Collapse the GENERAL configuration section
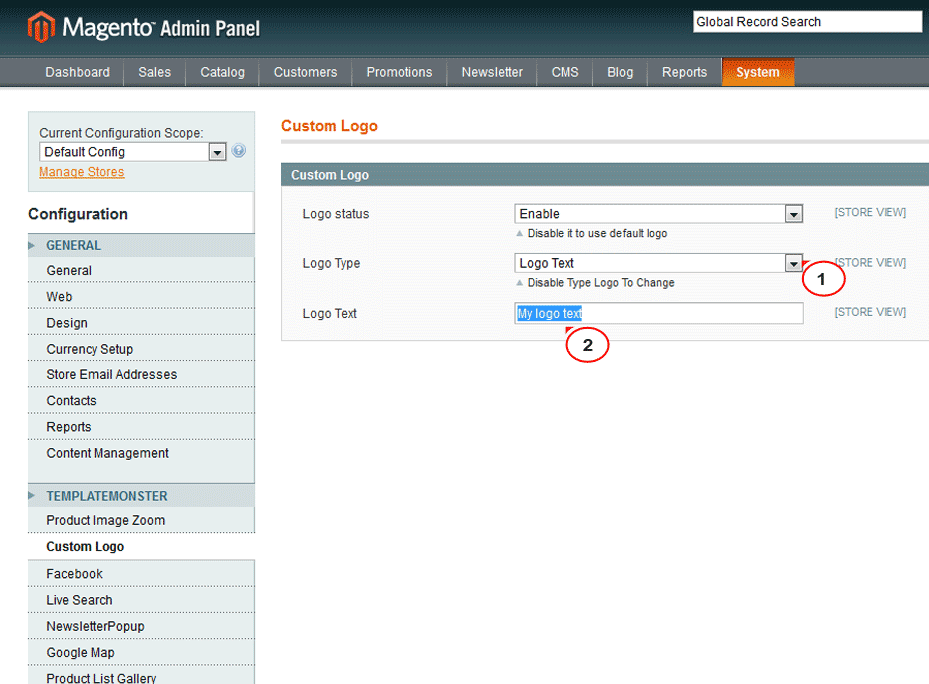 coord(73,245)
